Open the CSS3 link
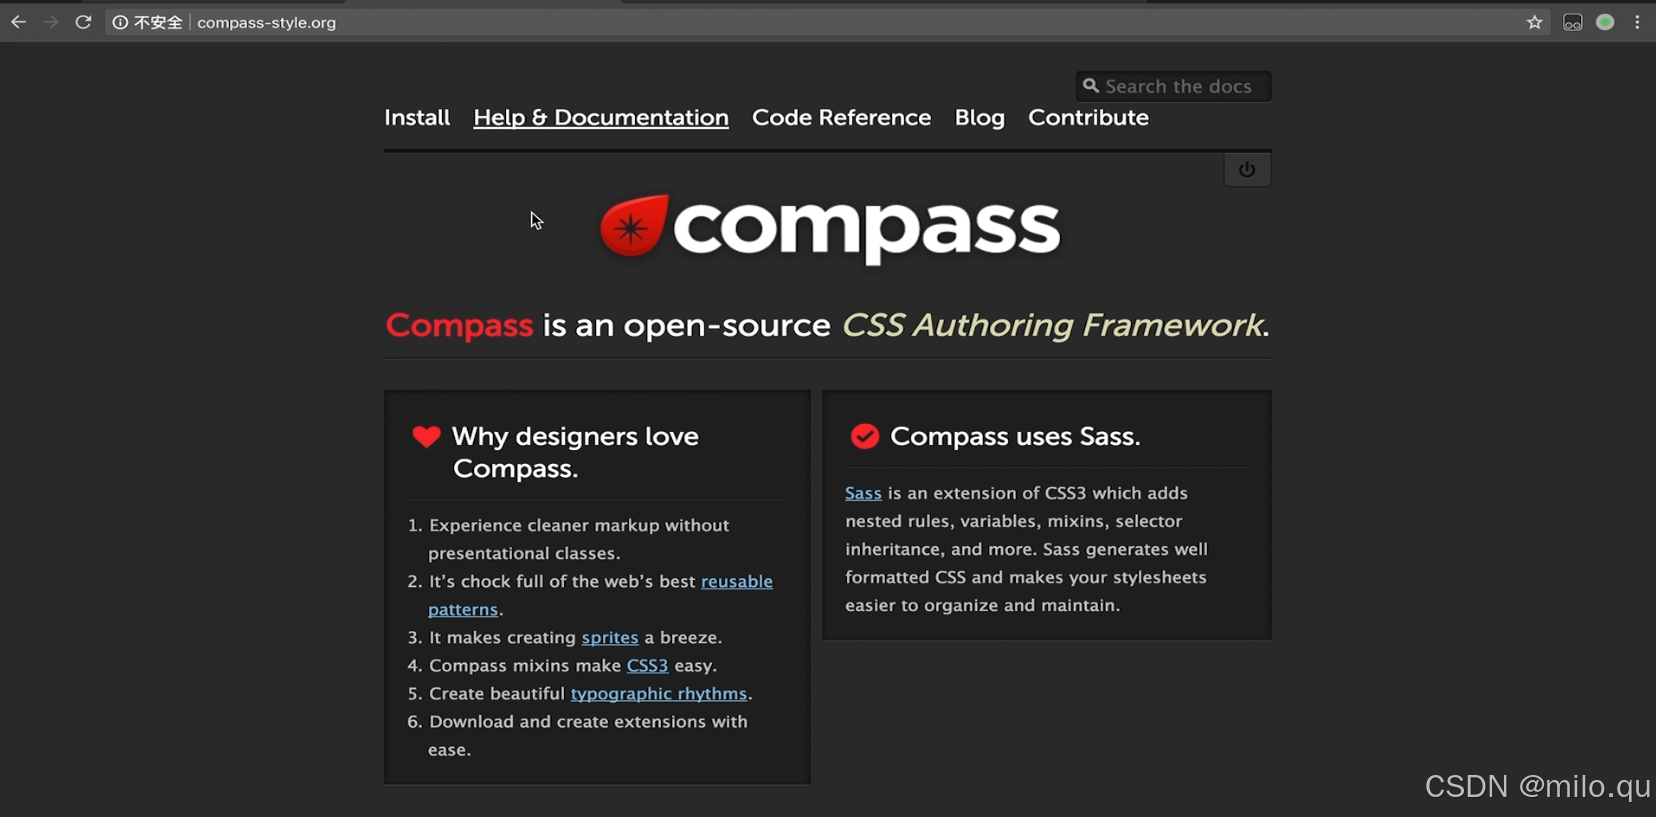 click(x=647, y=665)
